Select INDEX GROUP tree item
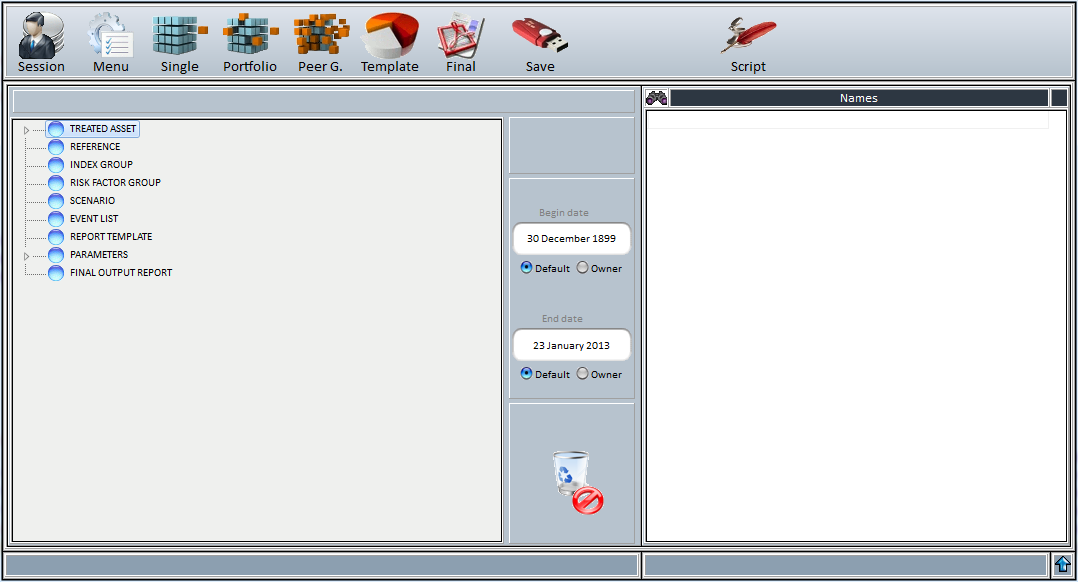This screenshot has width=1078, height=582. [101, 164]
